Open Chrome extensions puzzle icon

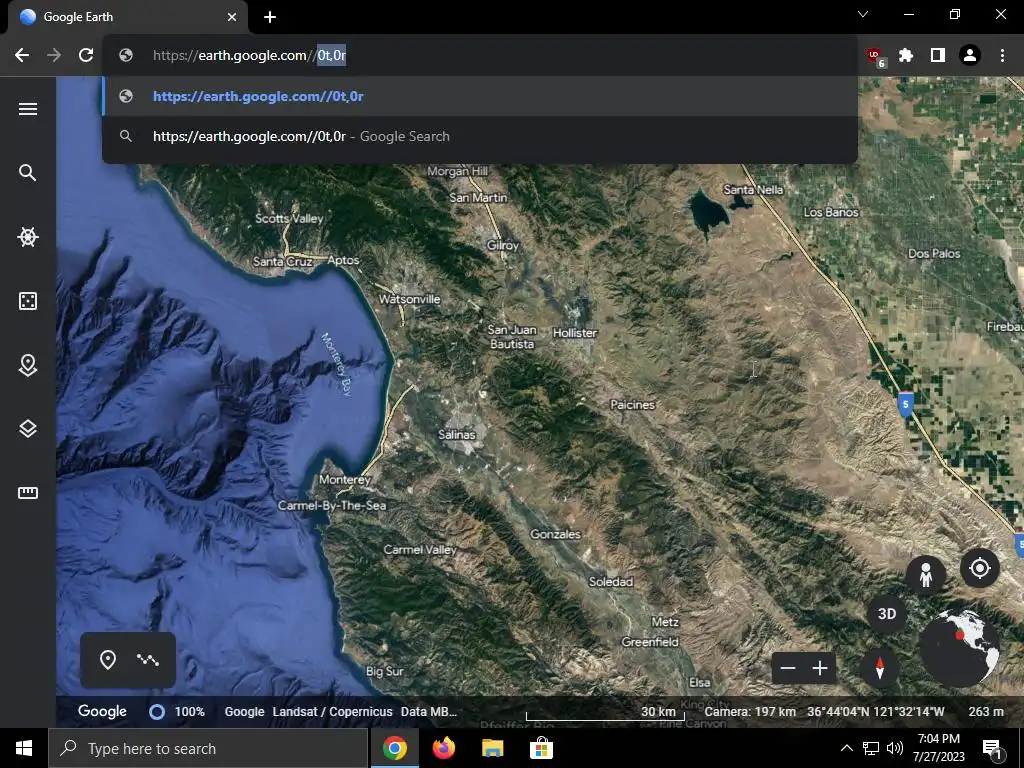(x=906, y=55)
